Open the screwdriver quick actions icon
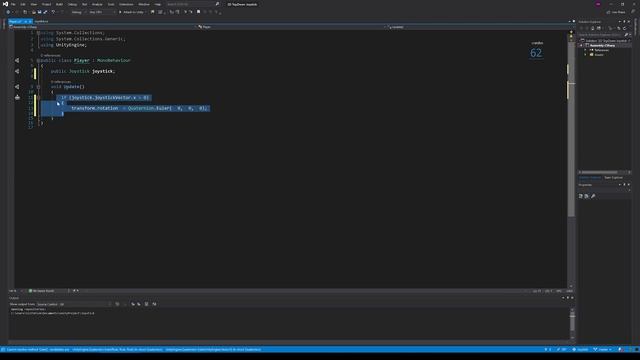640x360 pixels. 17,97
